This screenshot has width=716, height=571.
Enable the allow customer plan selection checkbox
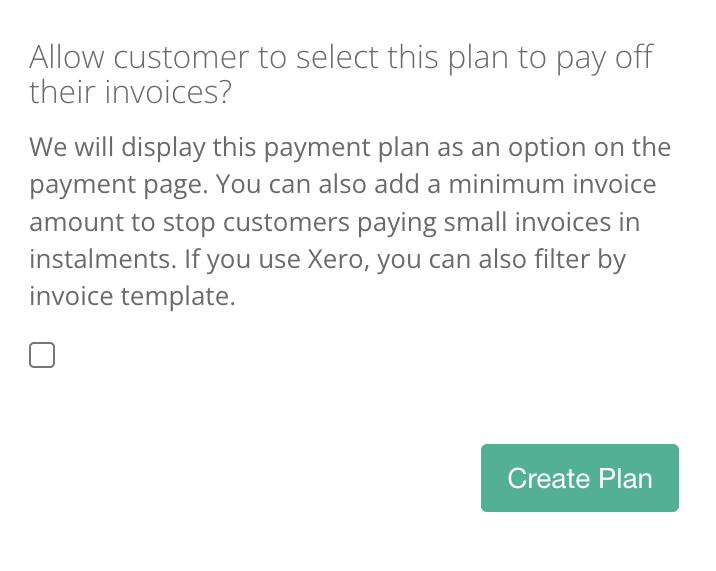coord(42,355)
